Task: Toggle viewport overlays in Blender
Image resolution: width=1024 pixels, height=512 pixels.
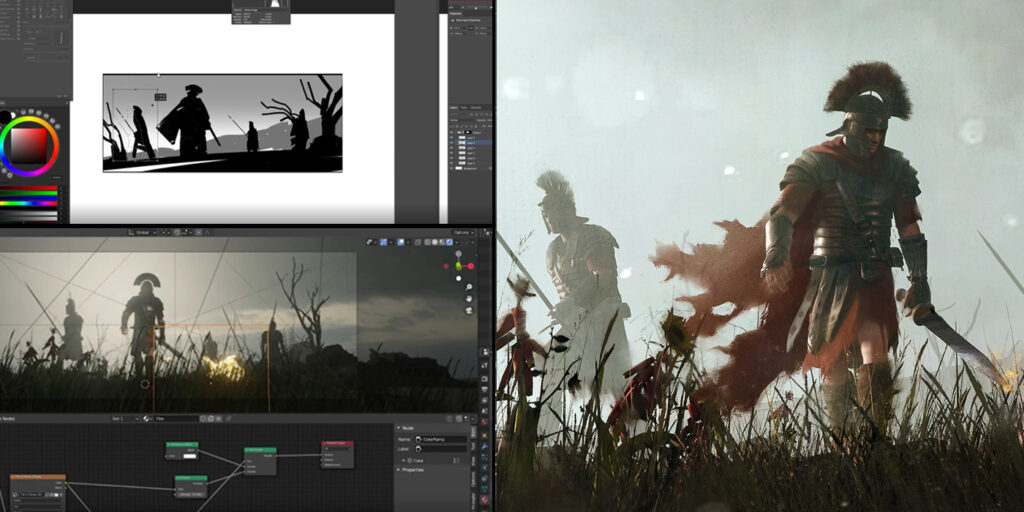Action: (401, 242)
